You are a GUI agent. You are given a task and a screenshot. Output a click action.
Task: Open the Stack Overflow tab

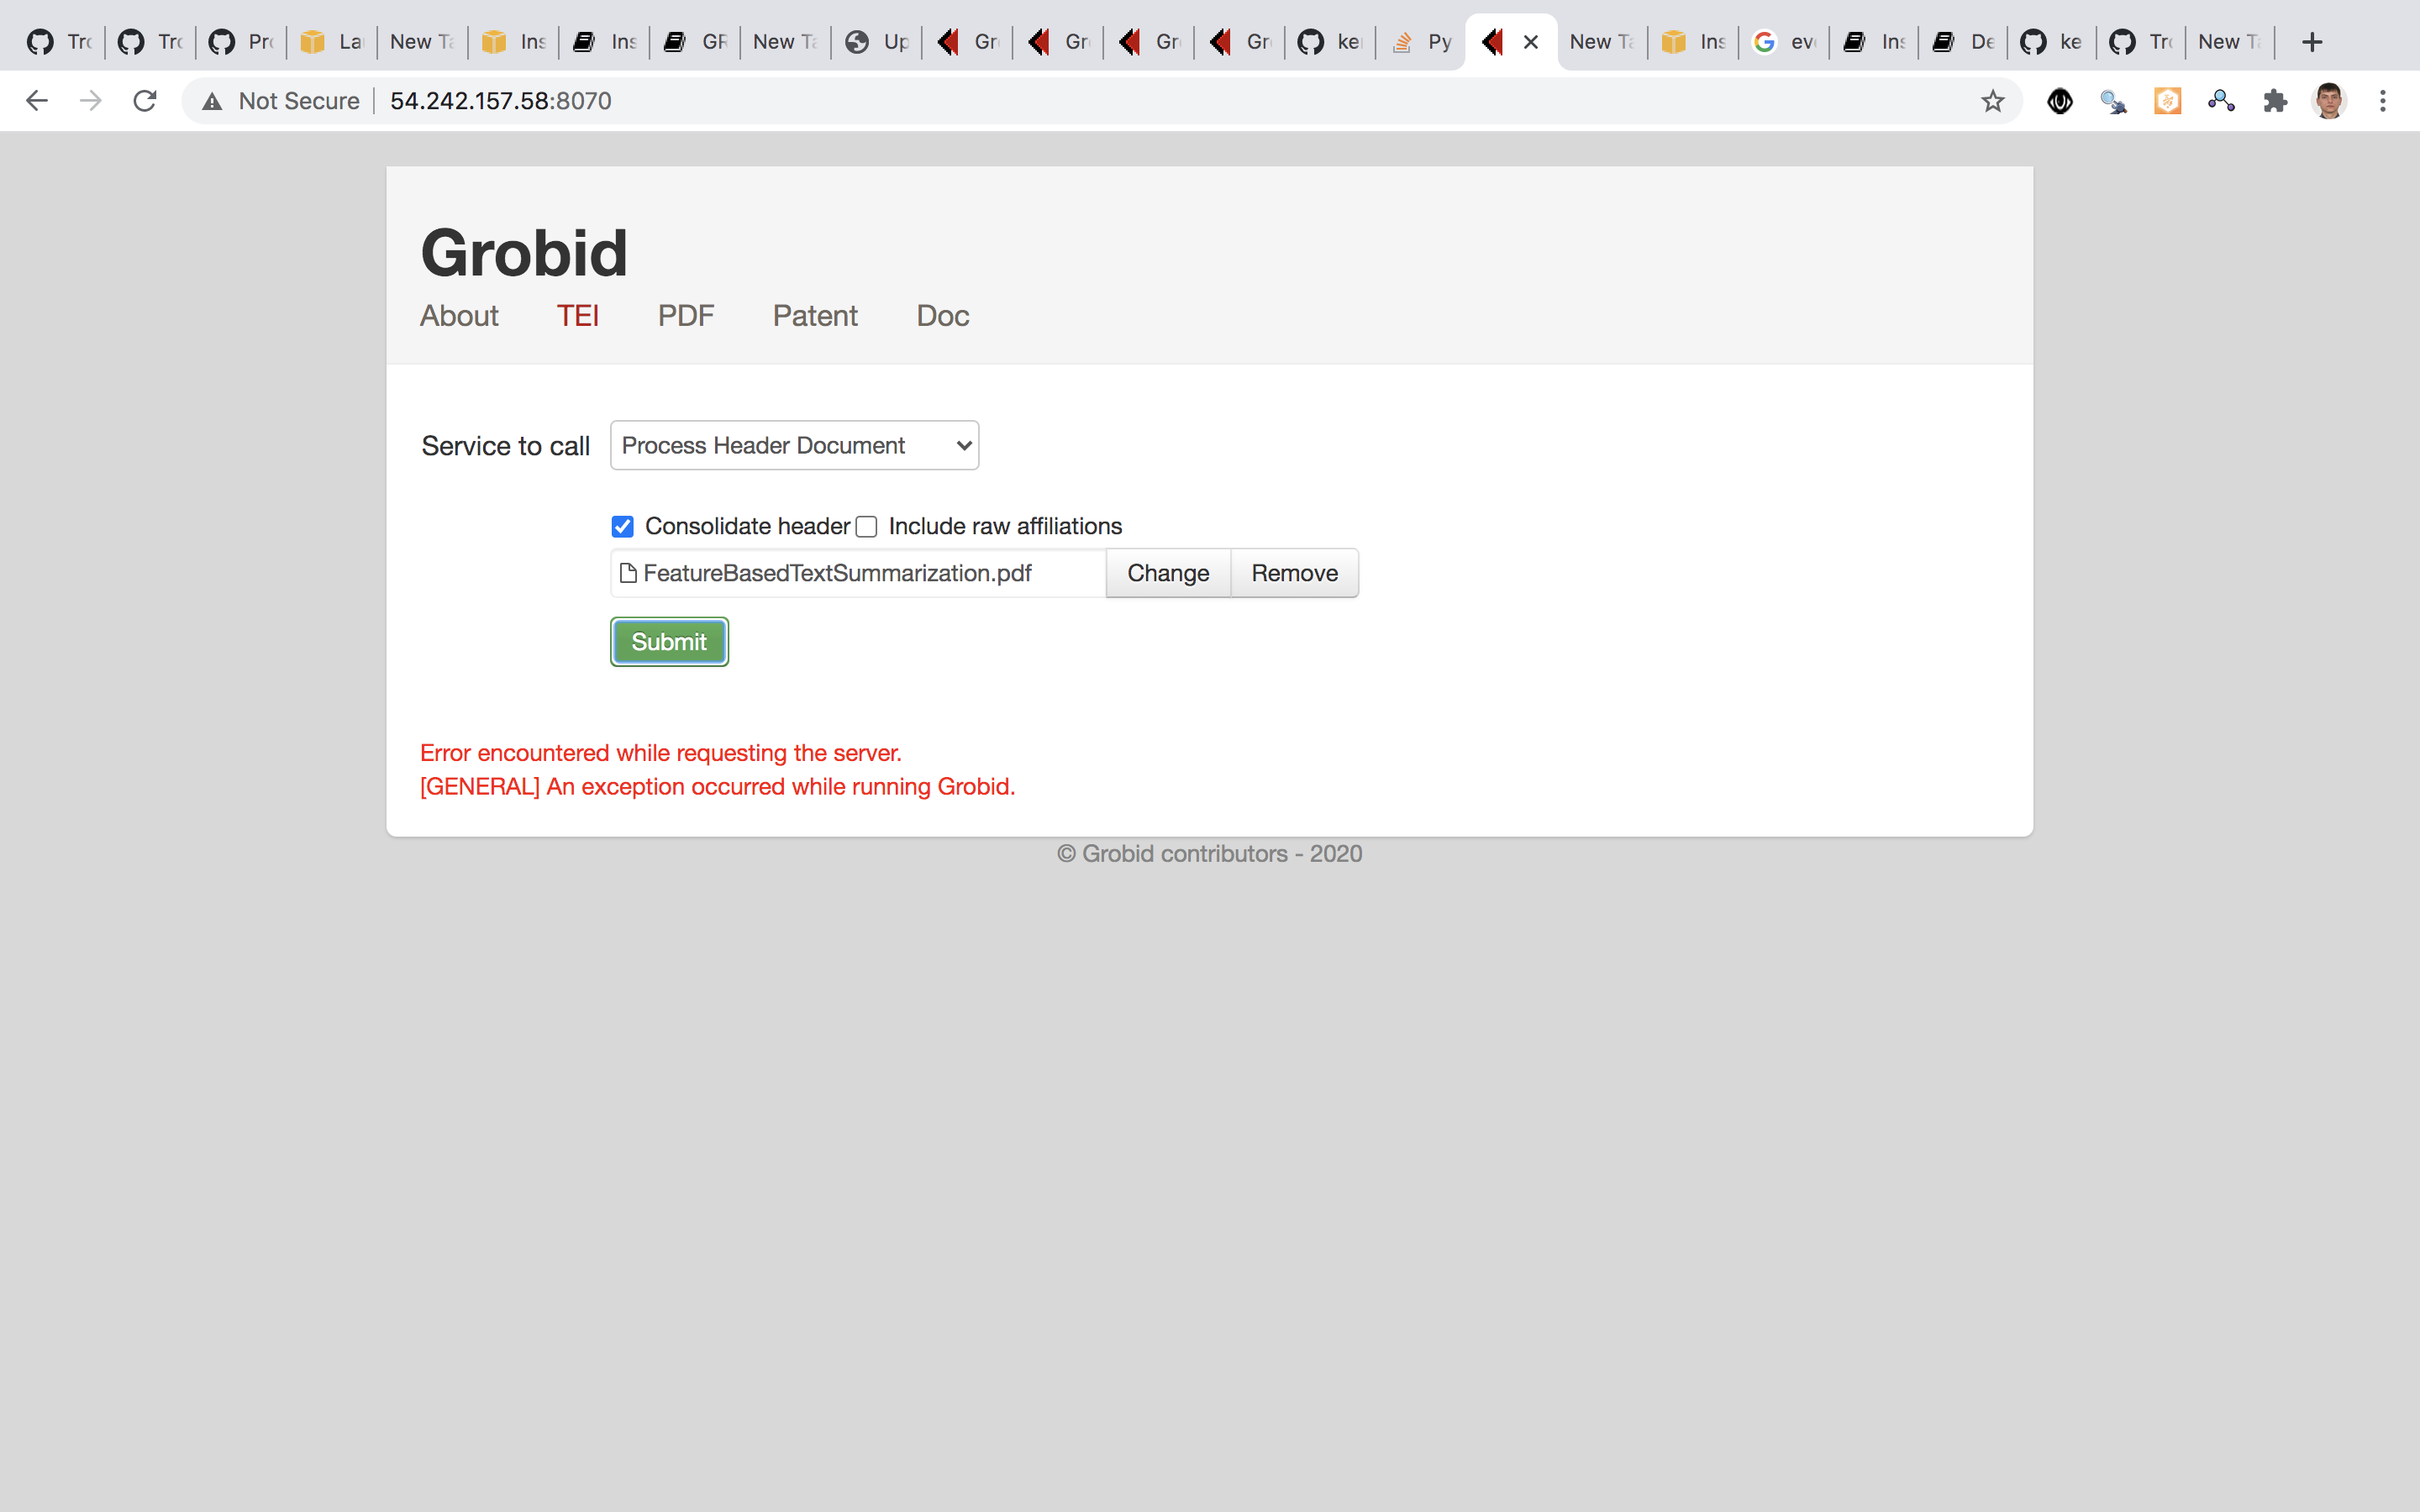pos(1419,41)
